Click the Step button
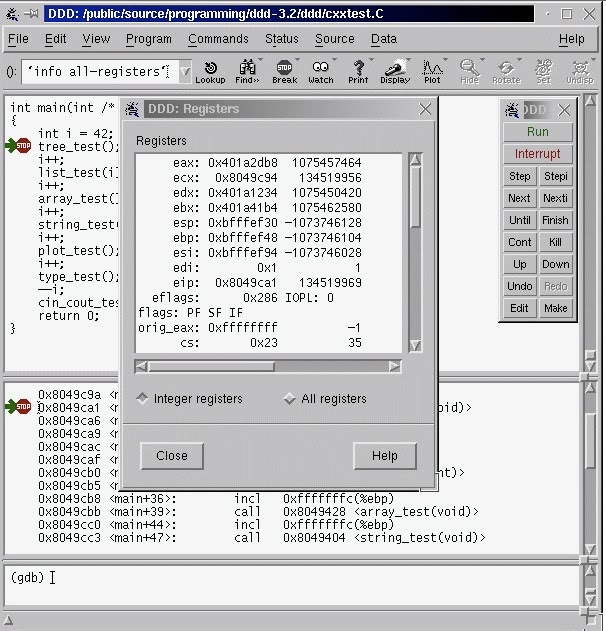This screenshot has height=631, width=606. [x=519, y=176]
